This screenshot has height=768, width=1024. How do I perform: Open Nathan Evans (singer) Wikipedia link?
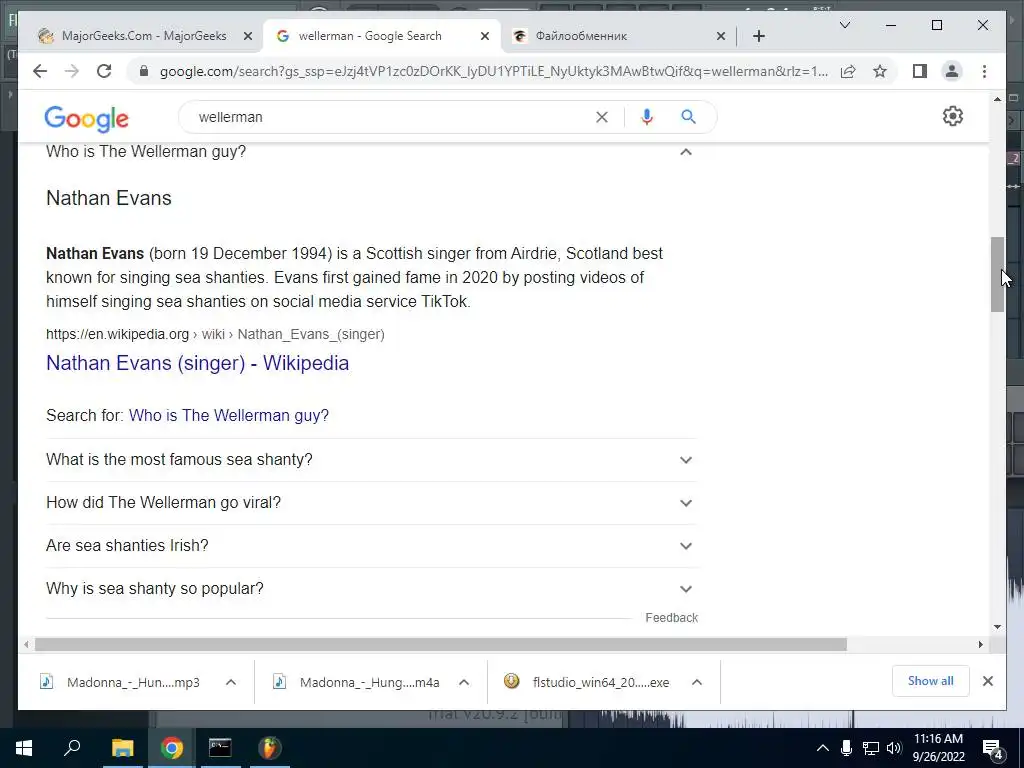[197, 363]
